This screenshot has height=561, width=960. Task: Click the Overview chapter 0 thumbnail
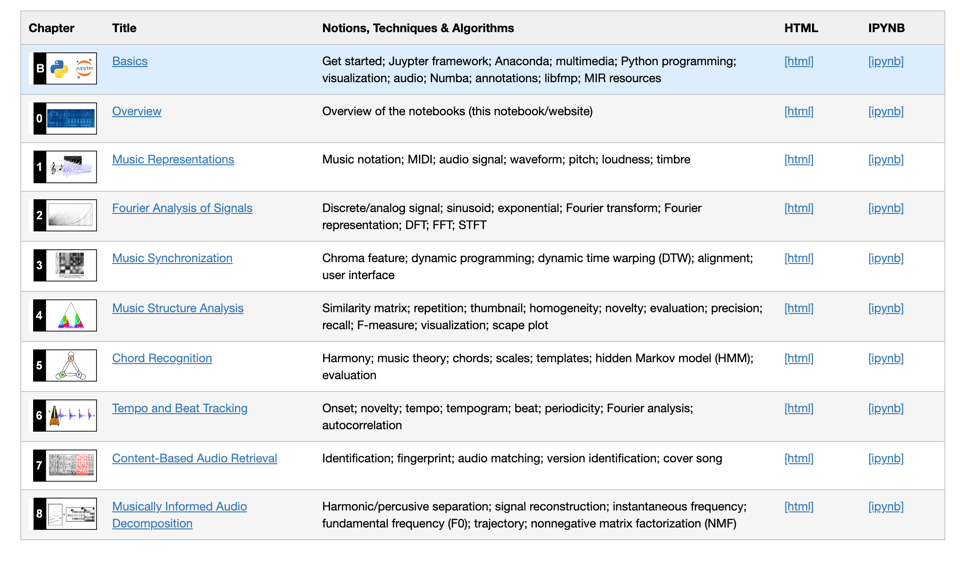coord(65,118)
